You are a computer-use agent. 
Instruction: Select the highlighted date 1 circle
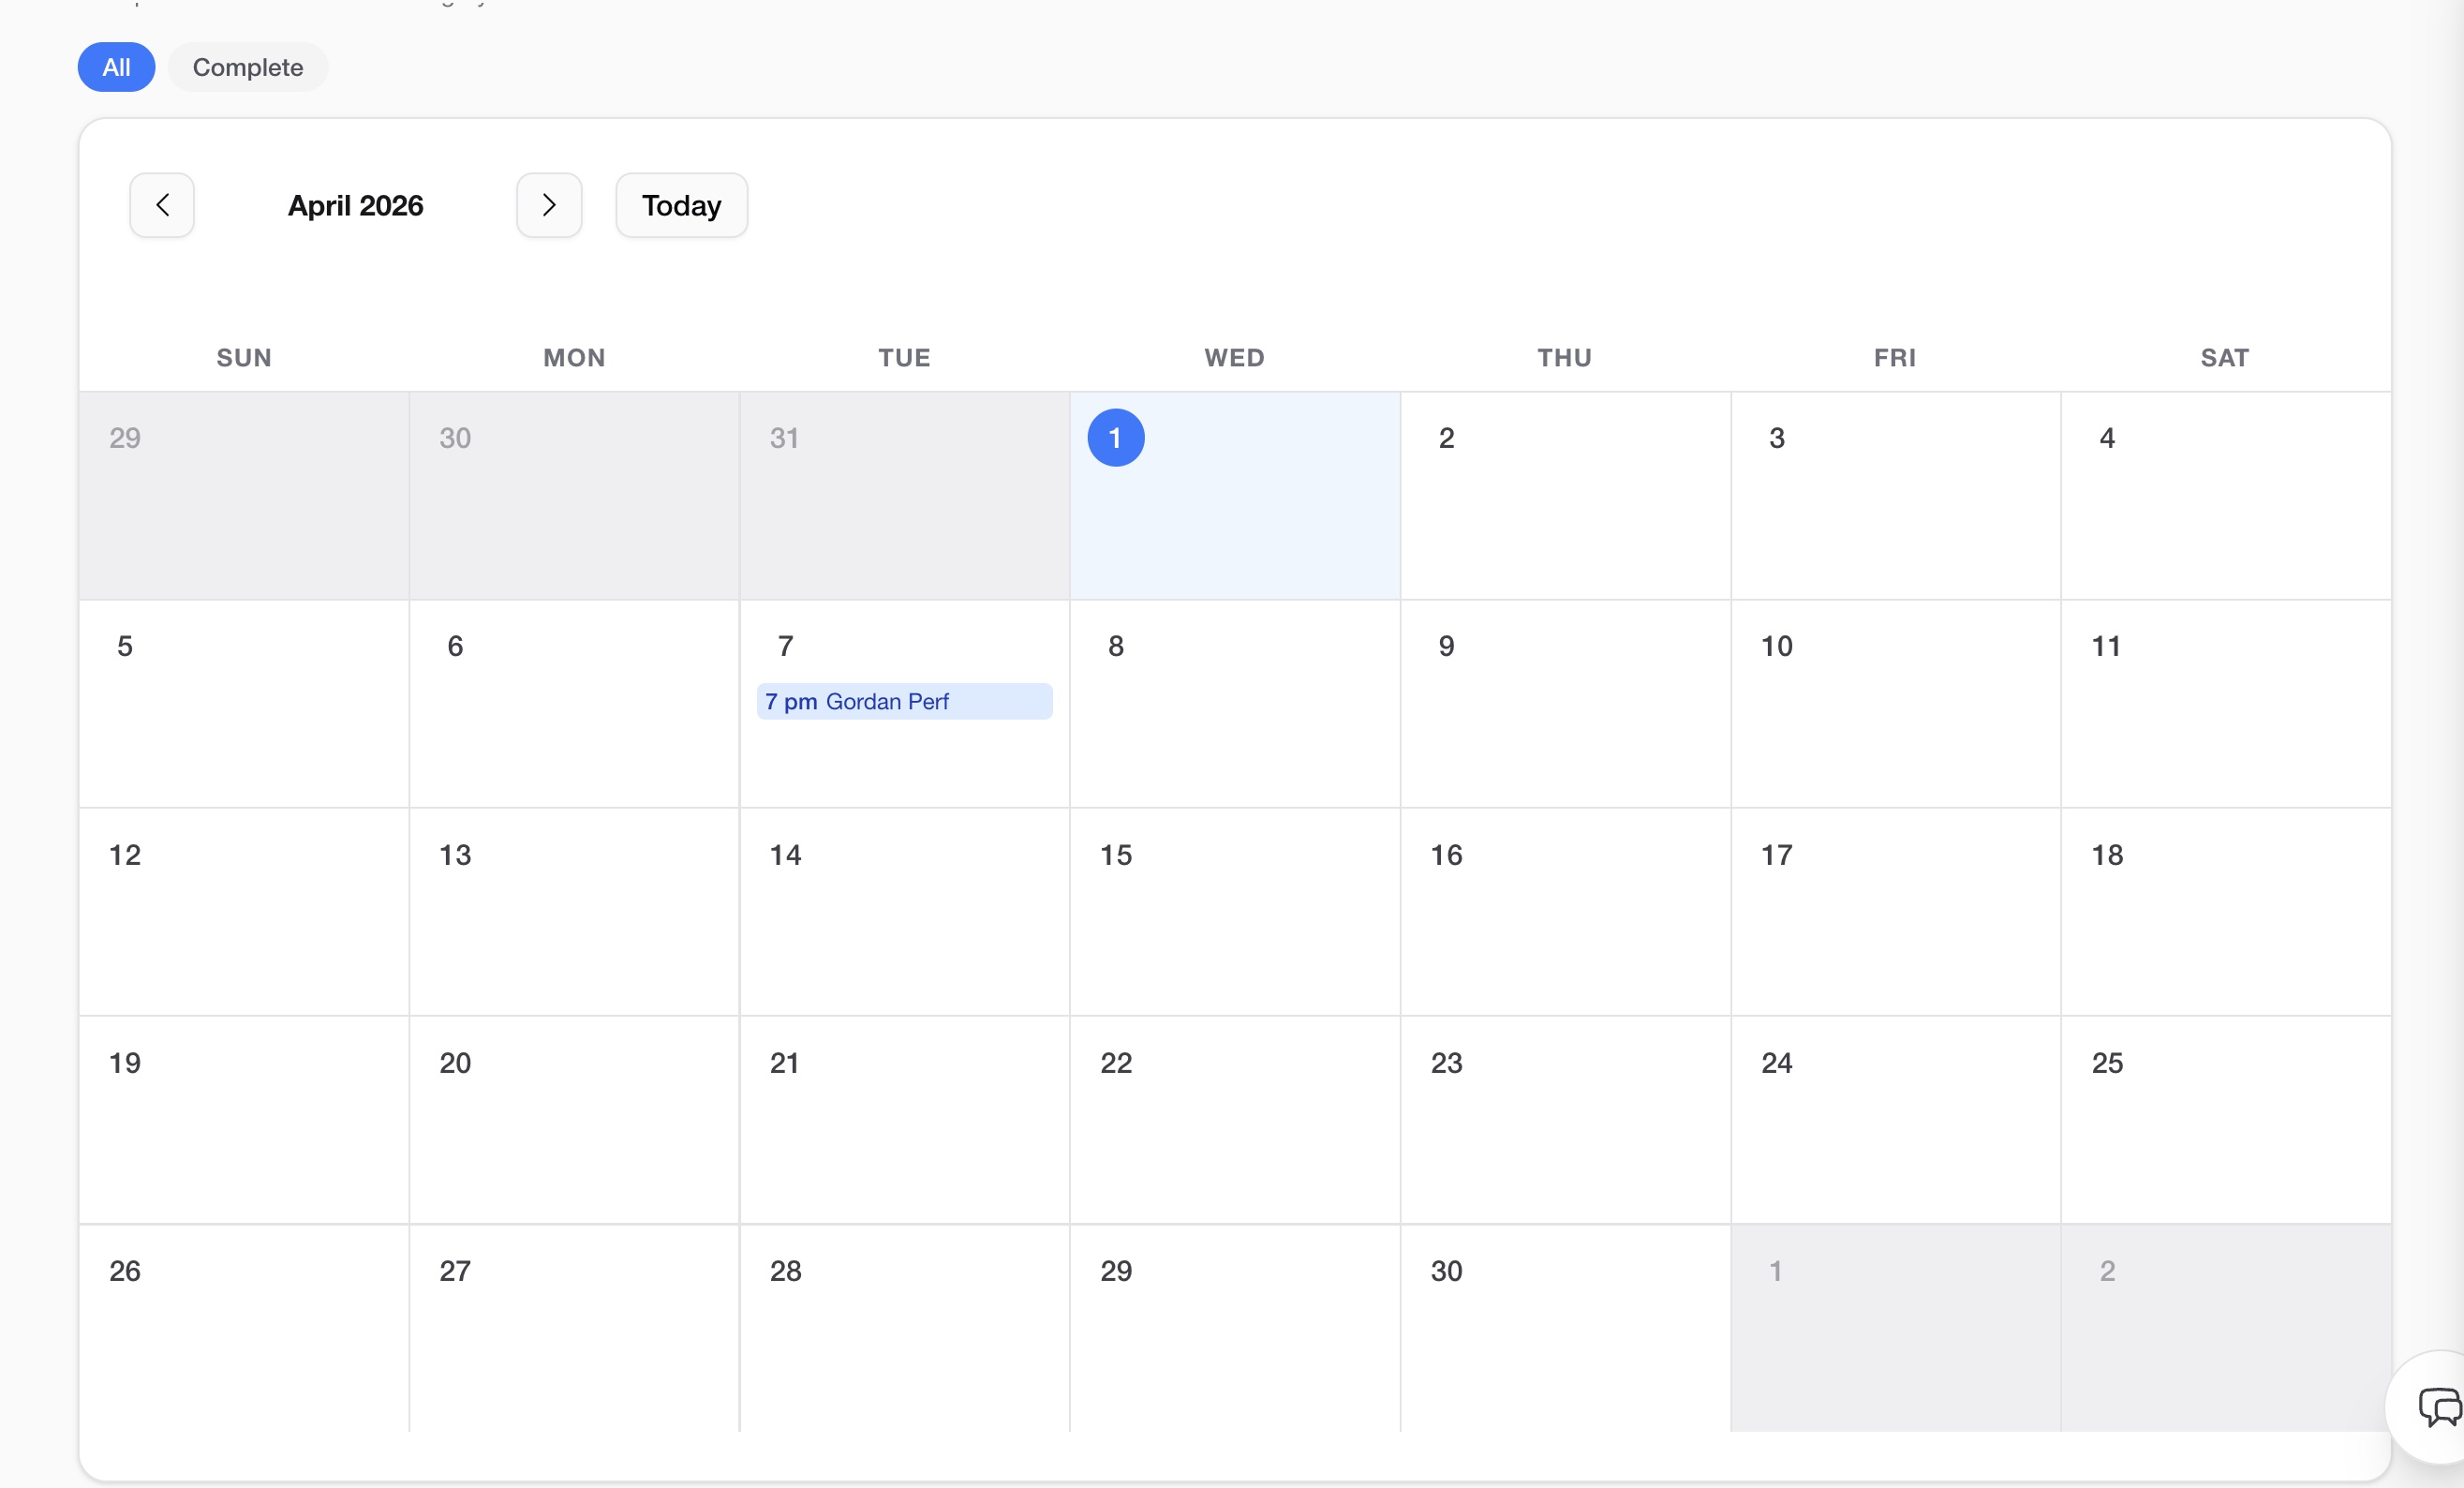click(1115, 438)
